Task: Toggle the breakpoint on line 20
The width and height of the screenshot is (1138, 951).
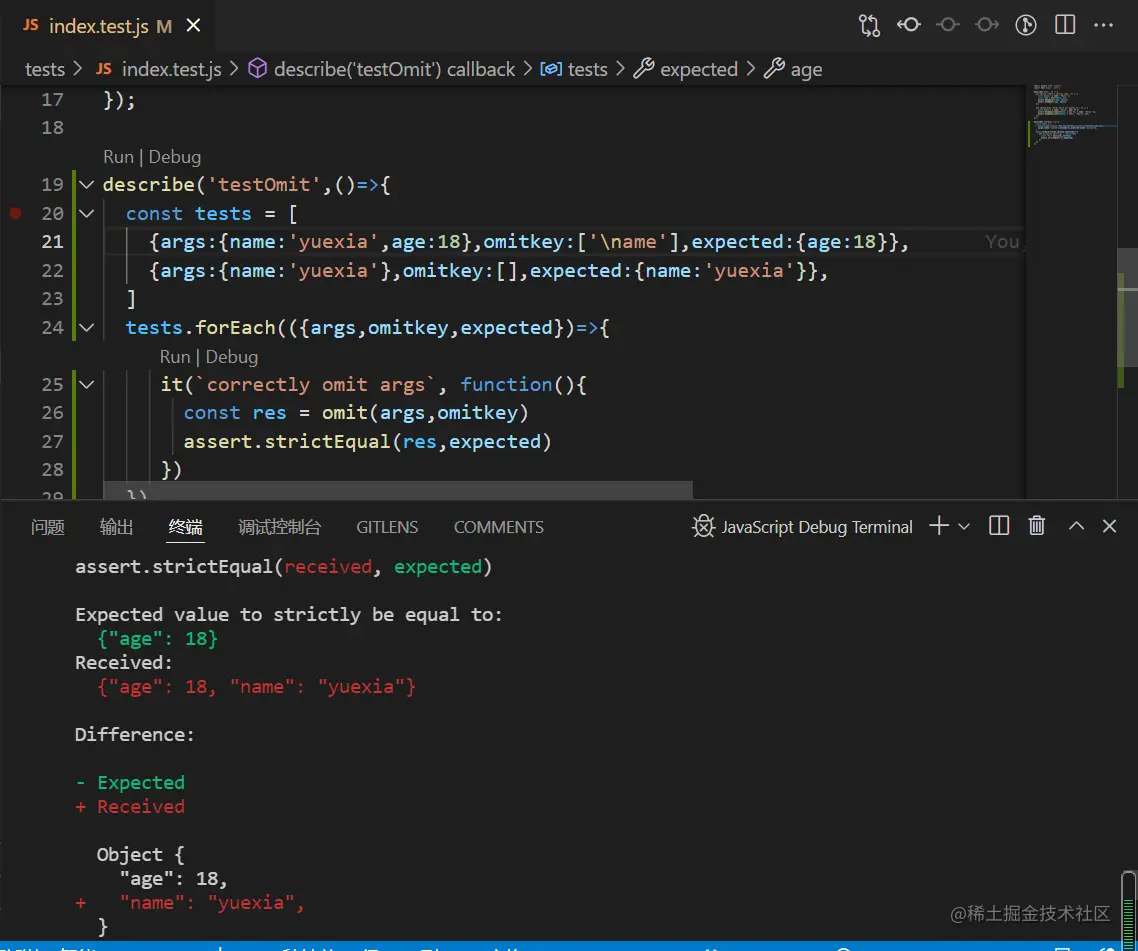Action: coord(15,213)
